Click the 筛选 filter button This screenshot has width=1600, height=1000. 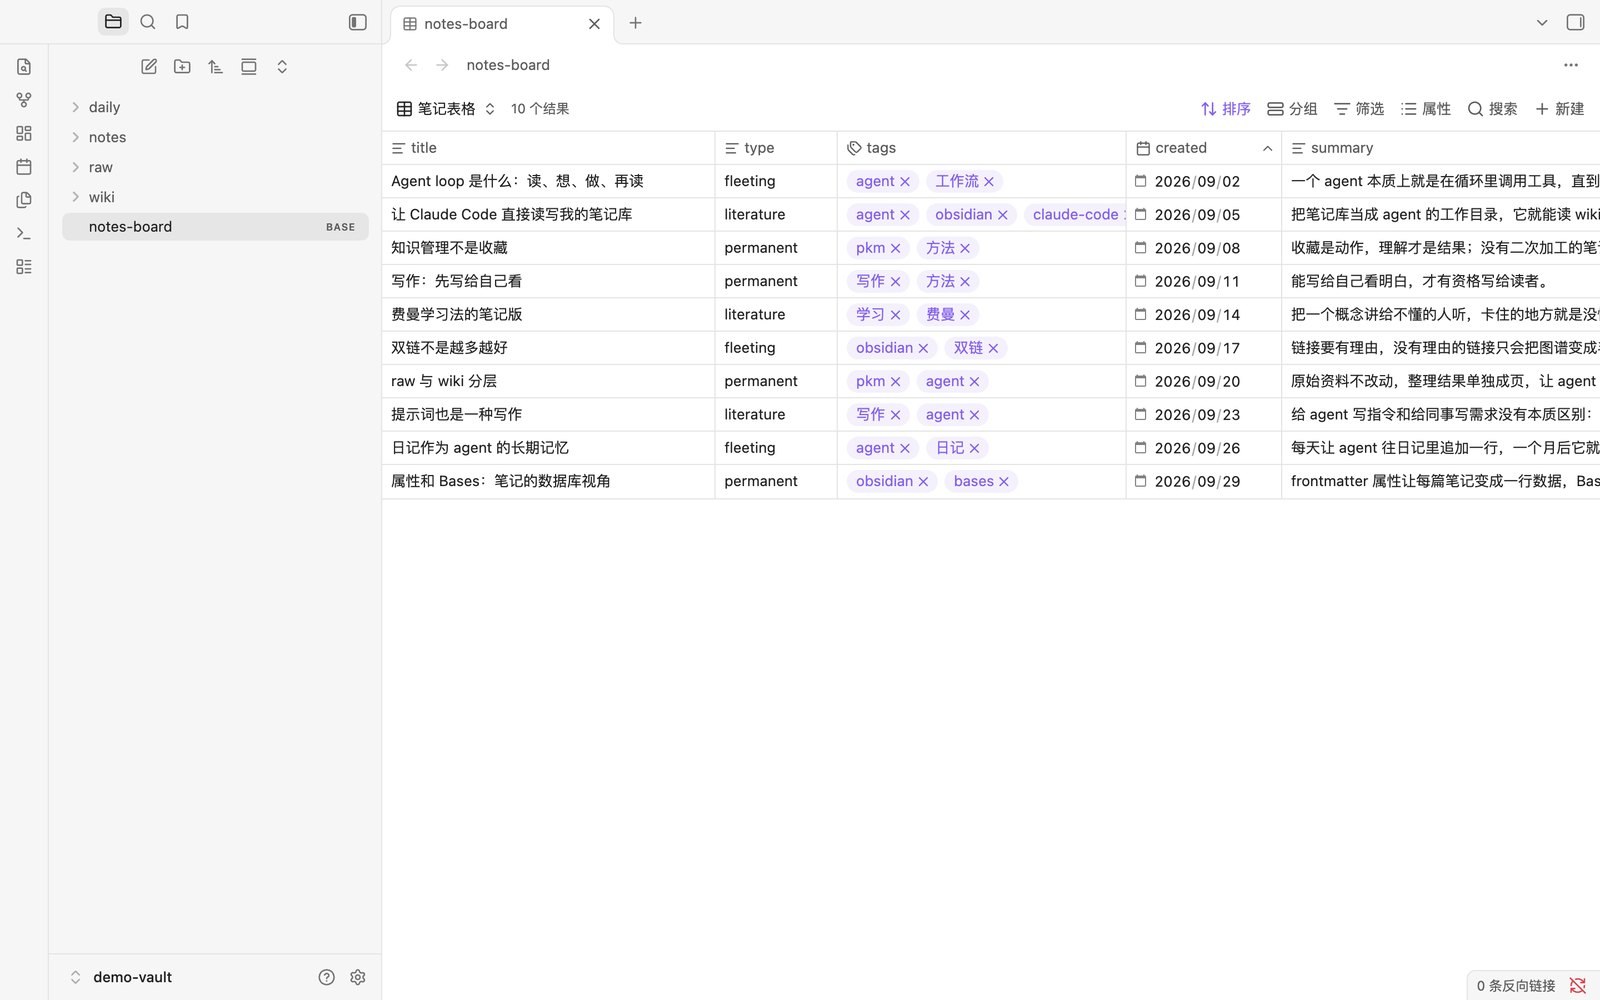tap(1359, 109)
